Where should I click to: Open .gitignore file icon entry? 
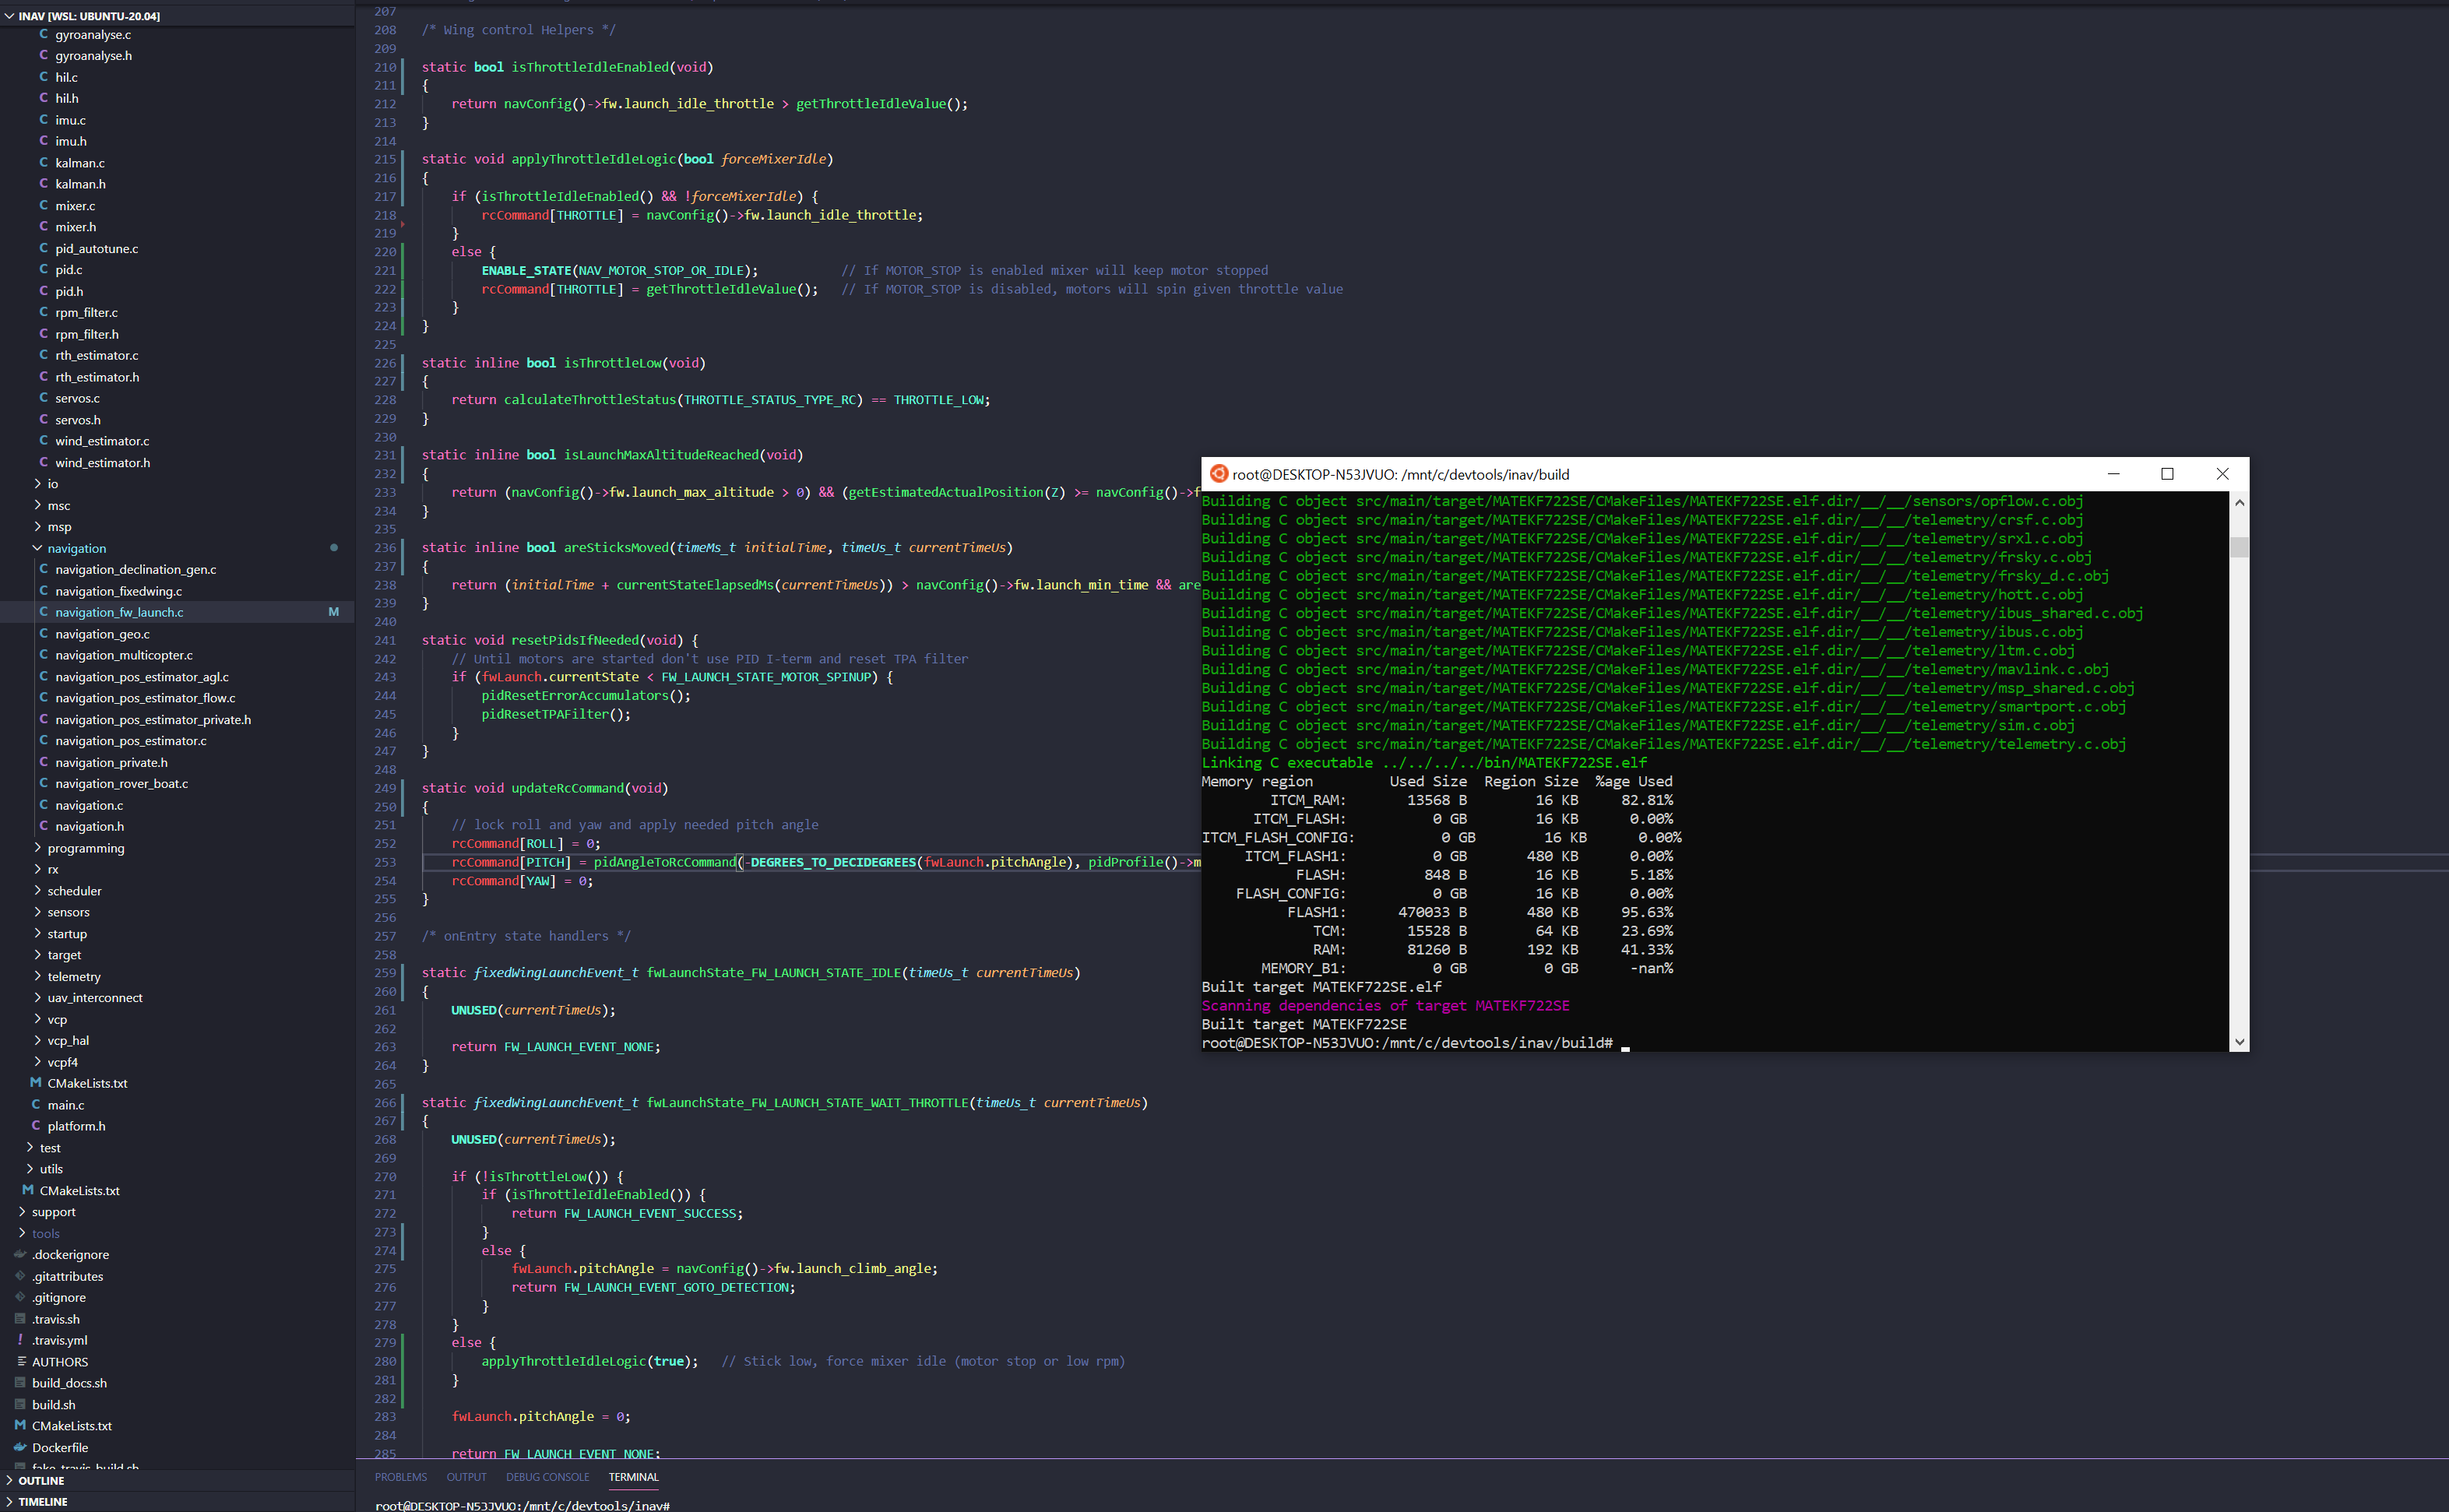[20, 1297]
